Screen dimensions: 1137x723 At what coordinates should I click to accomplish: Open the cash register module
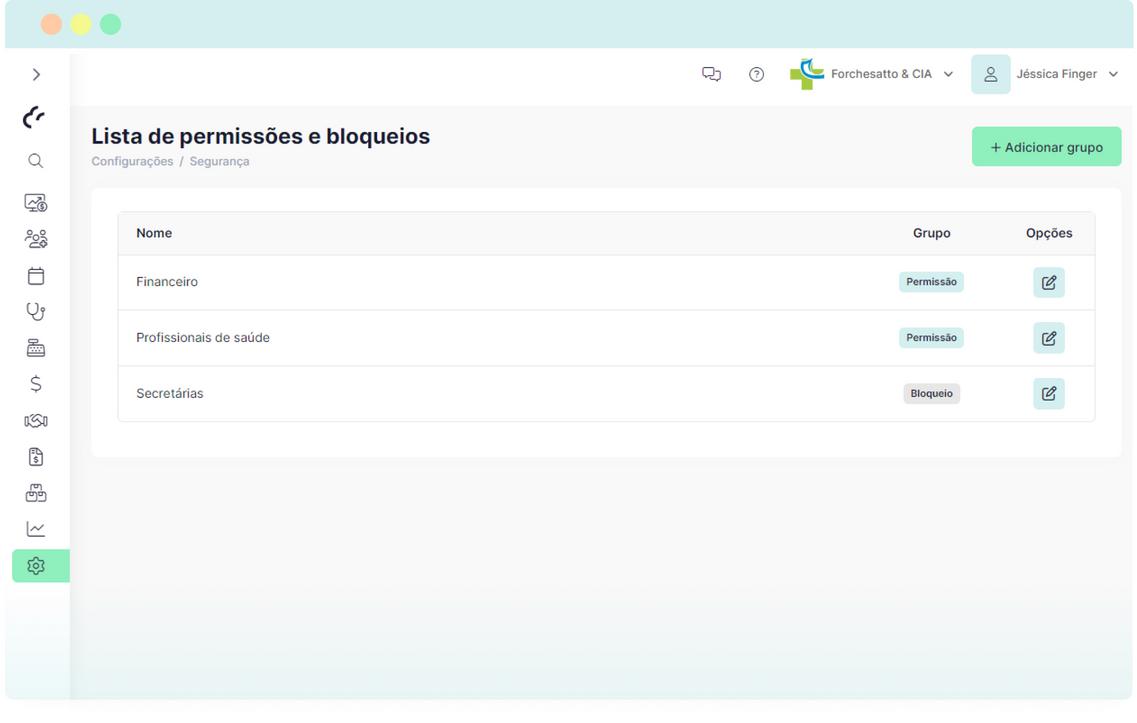36,346
